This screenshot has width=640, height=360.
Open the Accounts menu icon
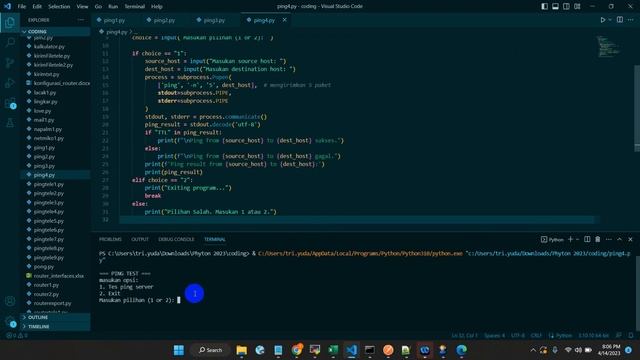click(10, 301)
